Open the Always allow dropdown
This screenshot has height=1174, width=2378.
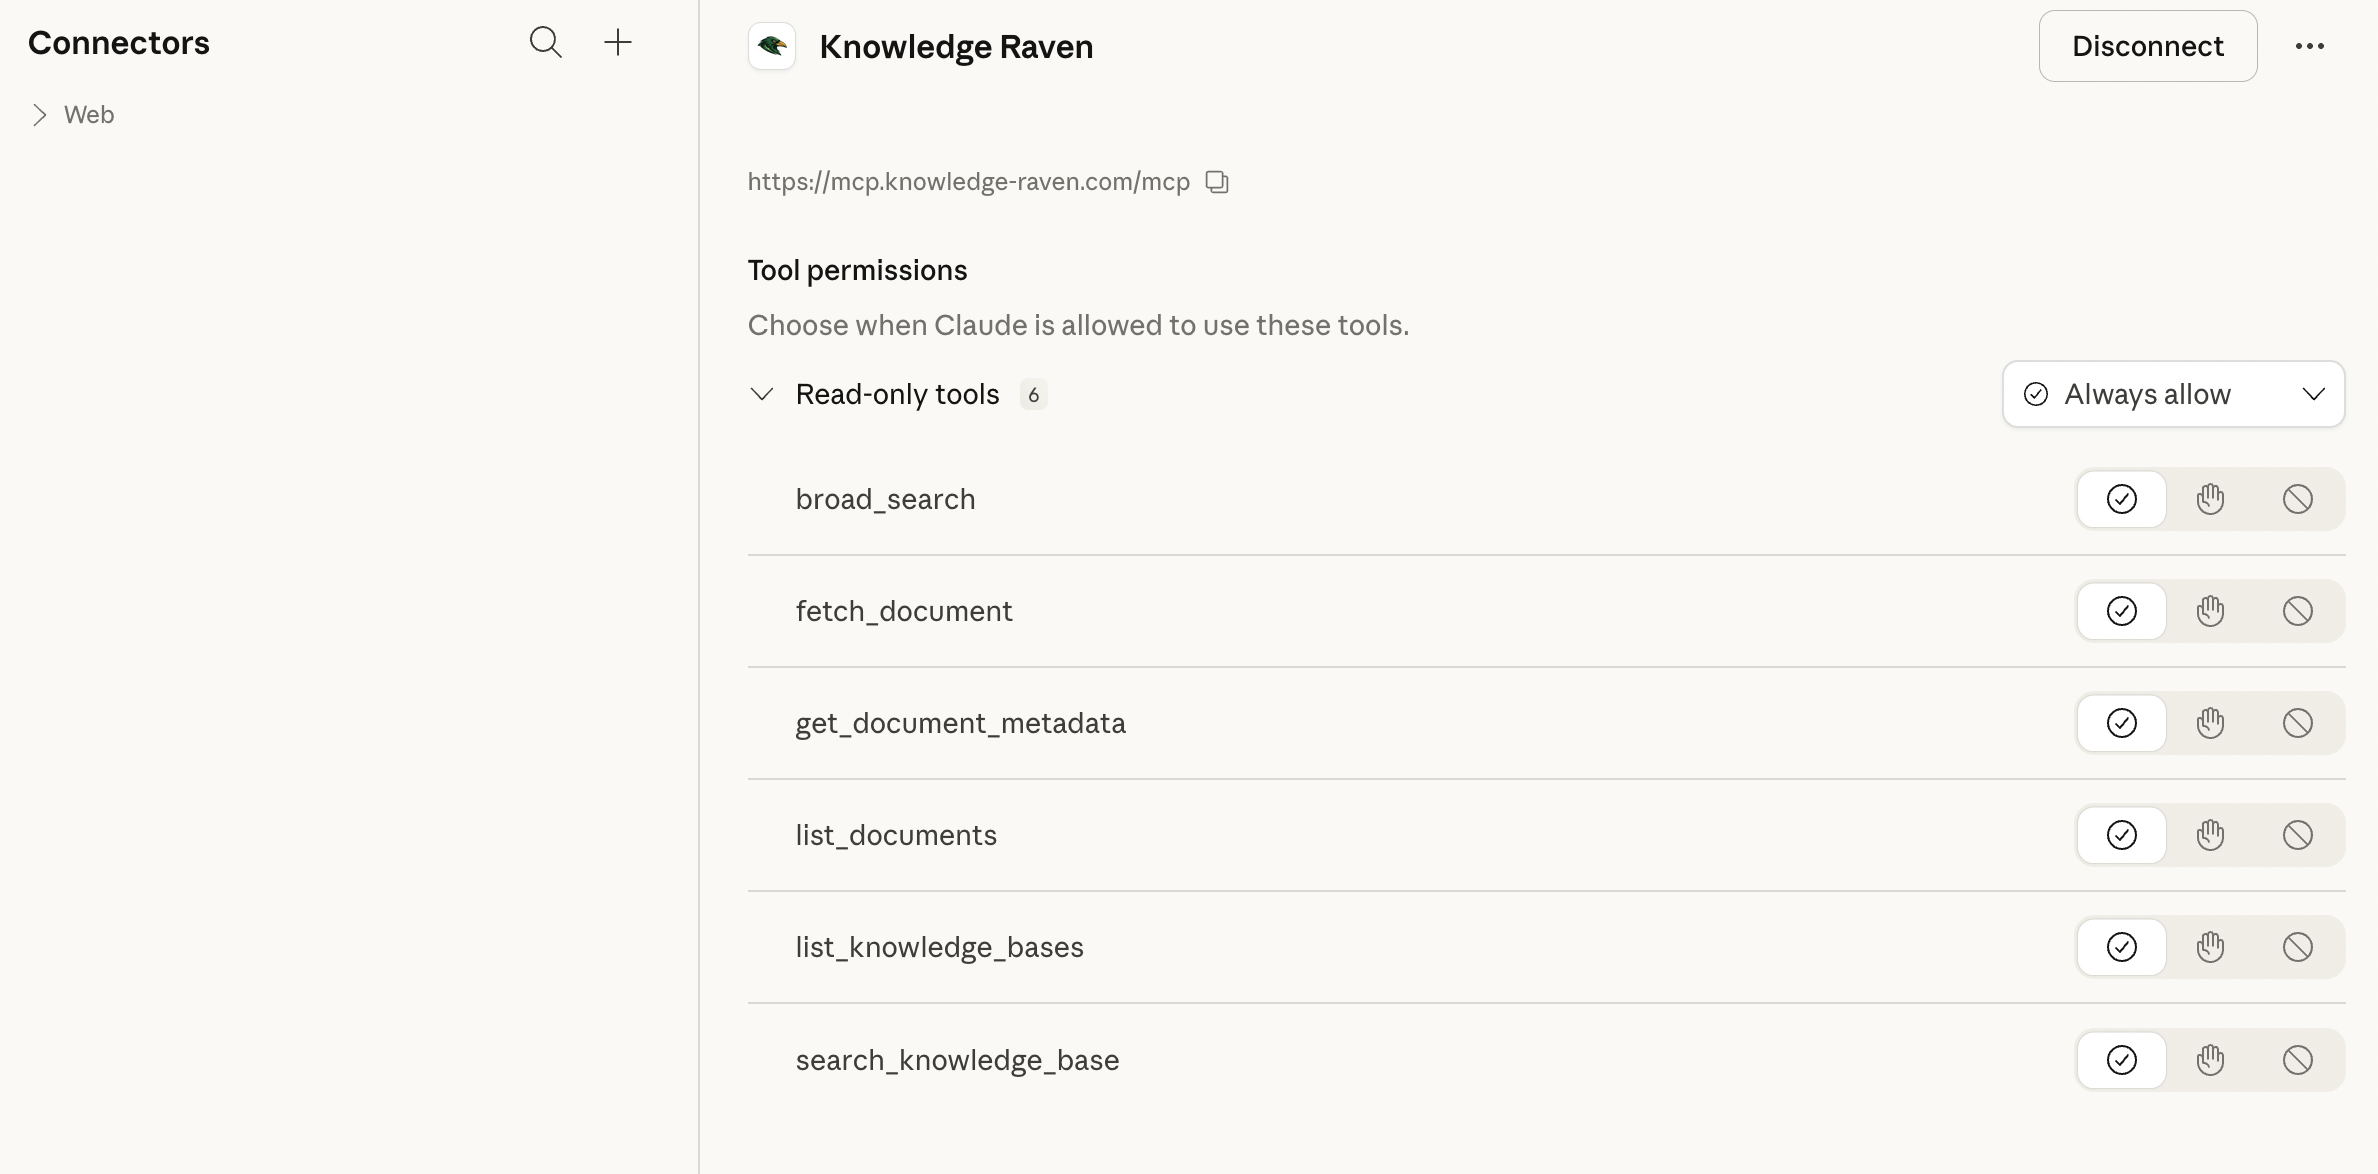tap(2172, 394)
